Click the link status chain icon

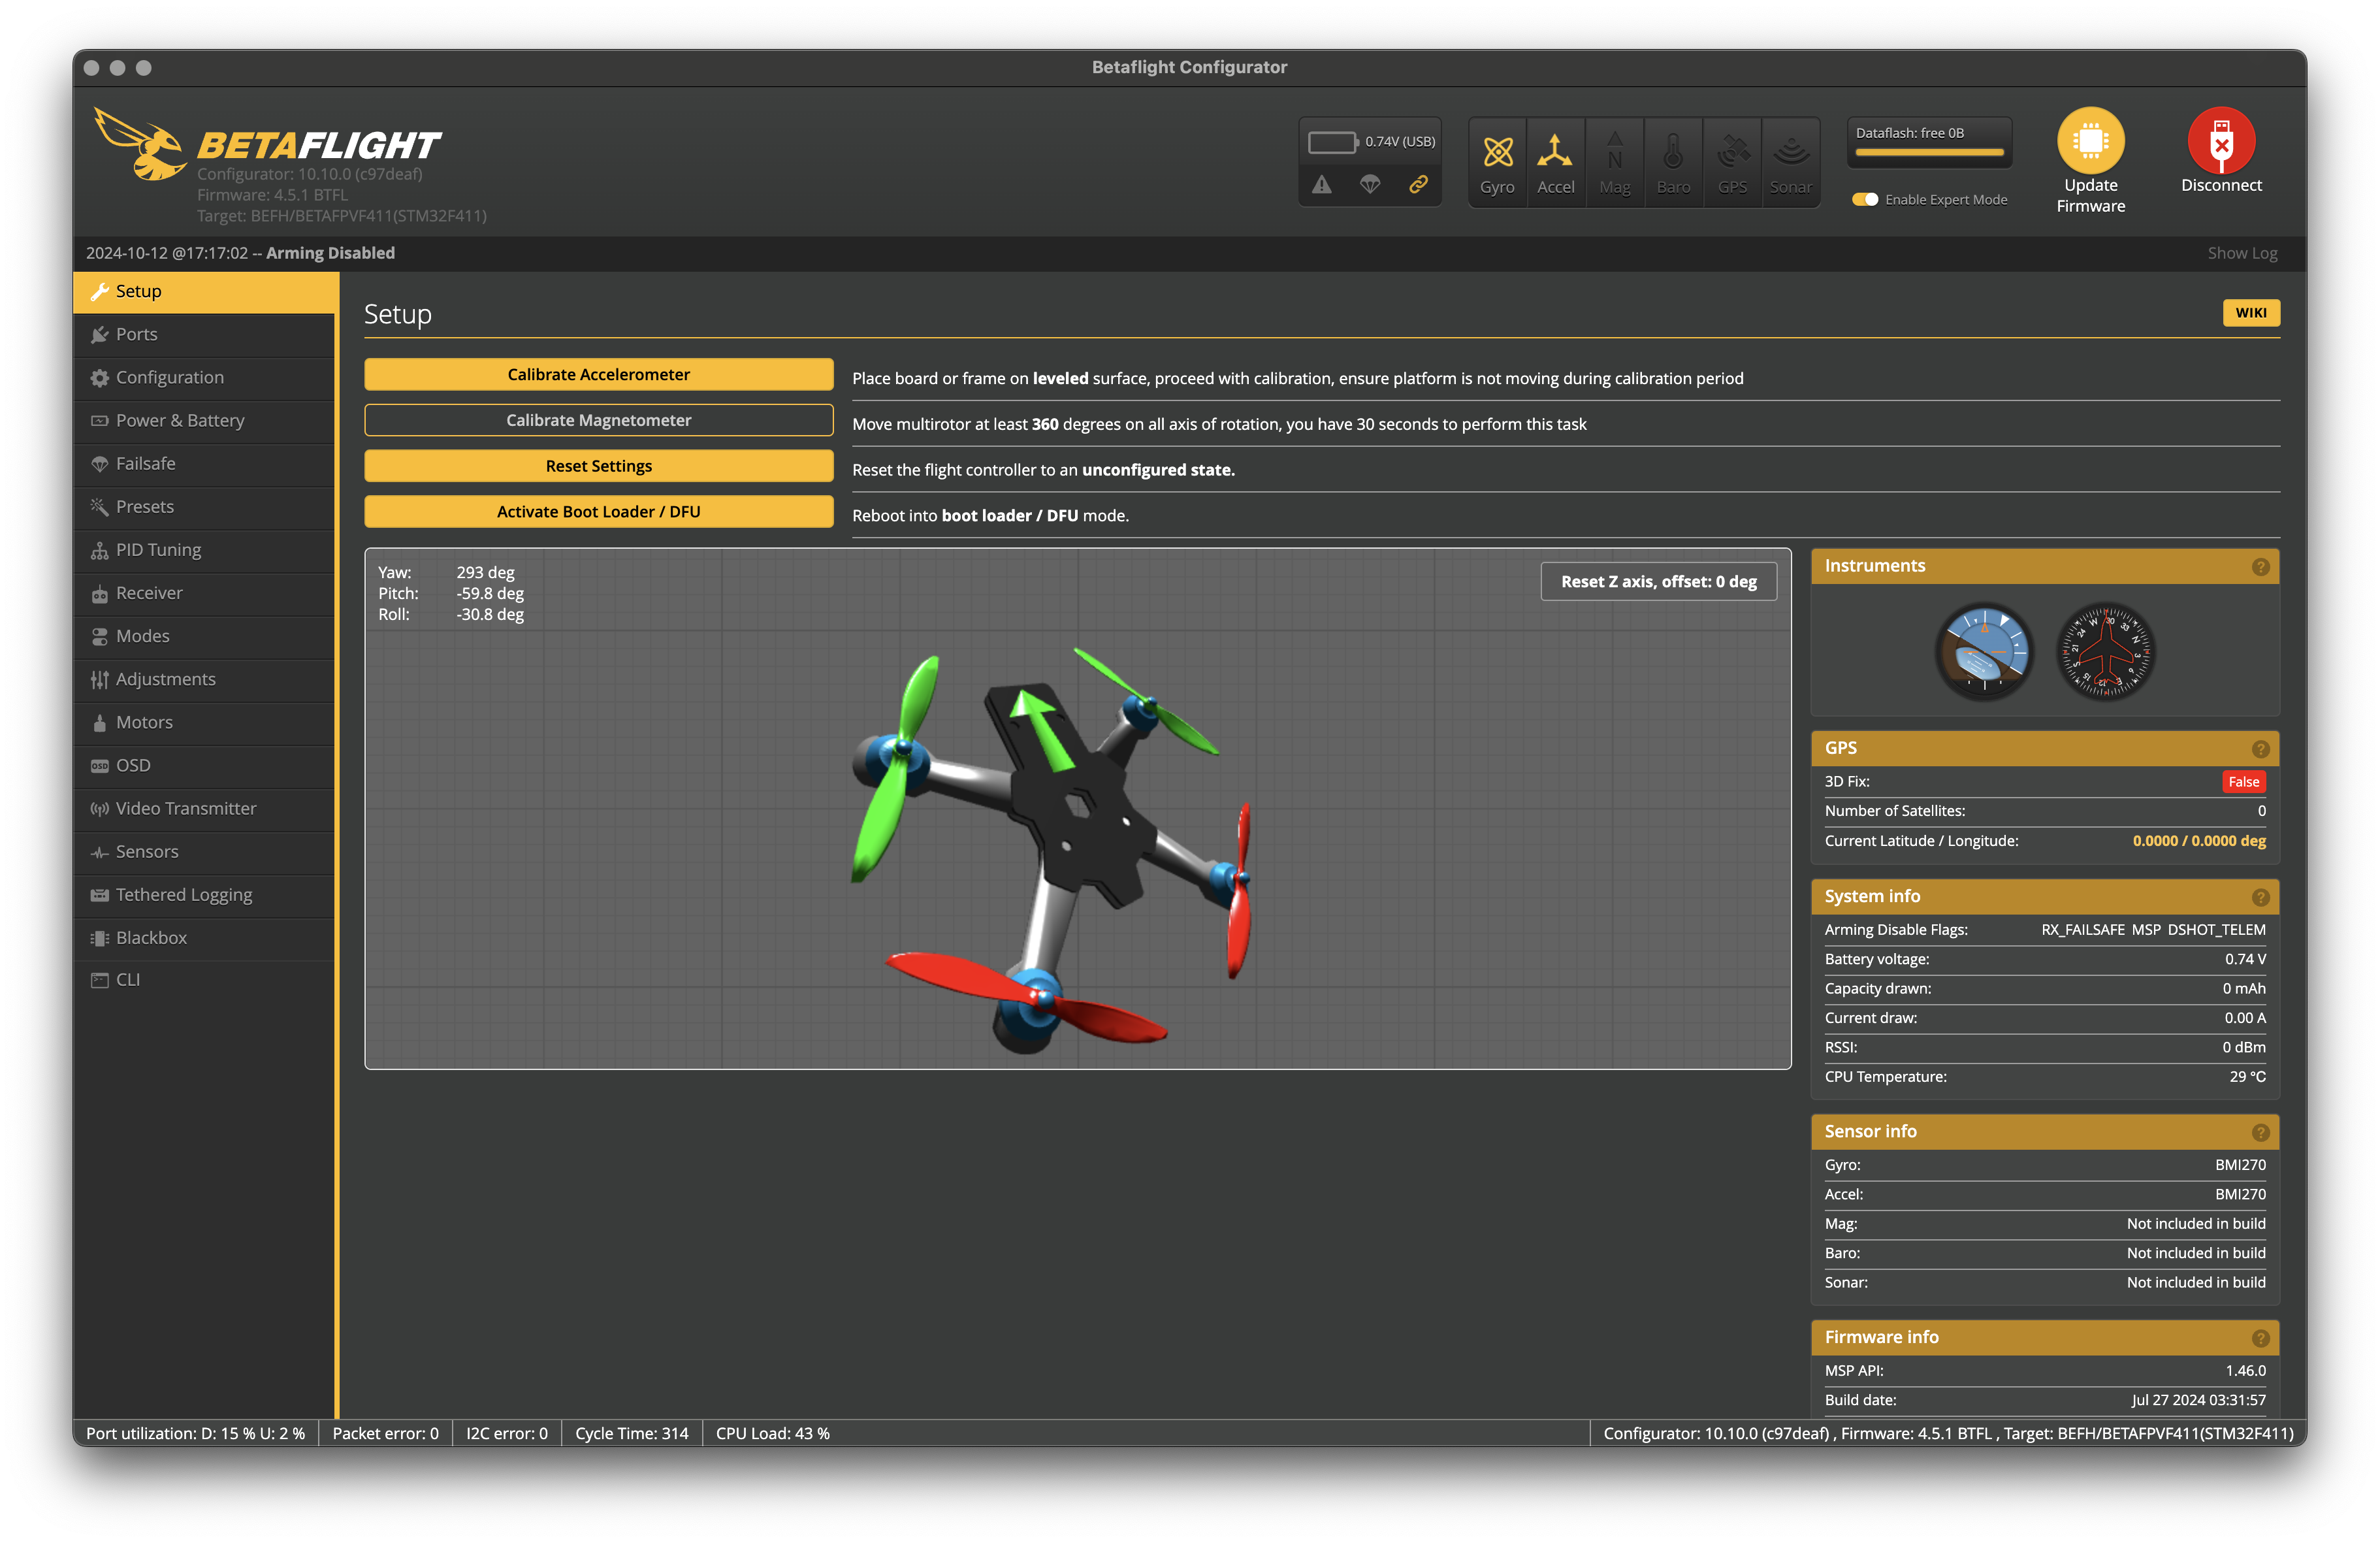tap(1418, 184)
